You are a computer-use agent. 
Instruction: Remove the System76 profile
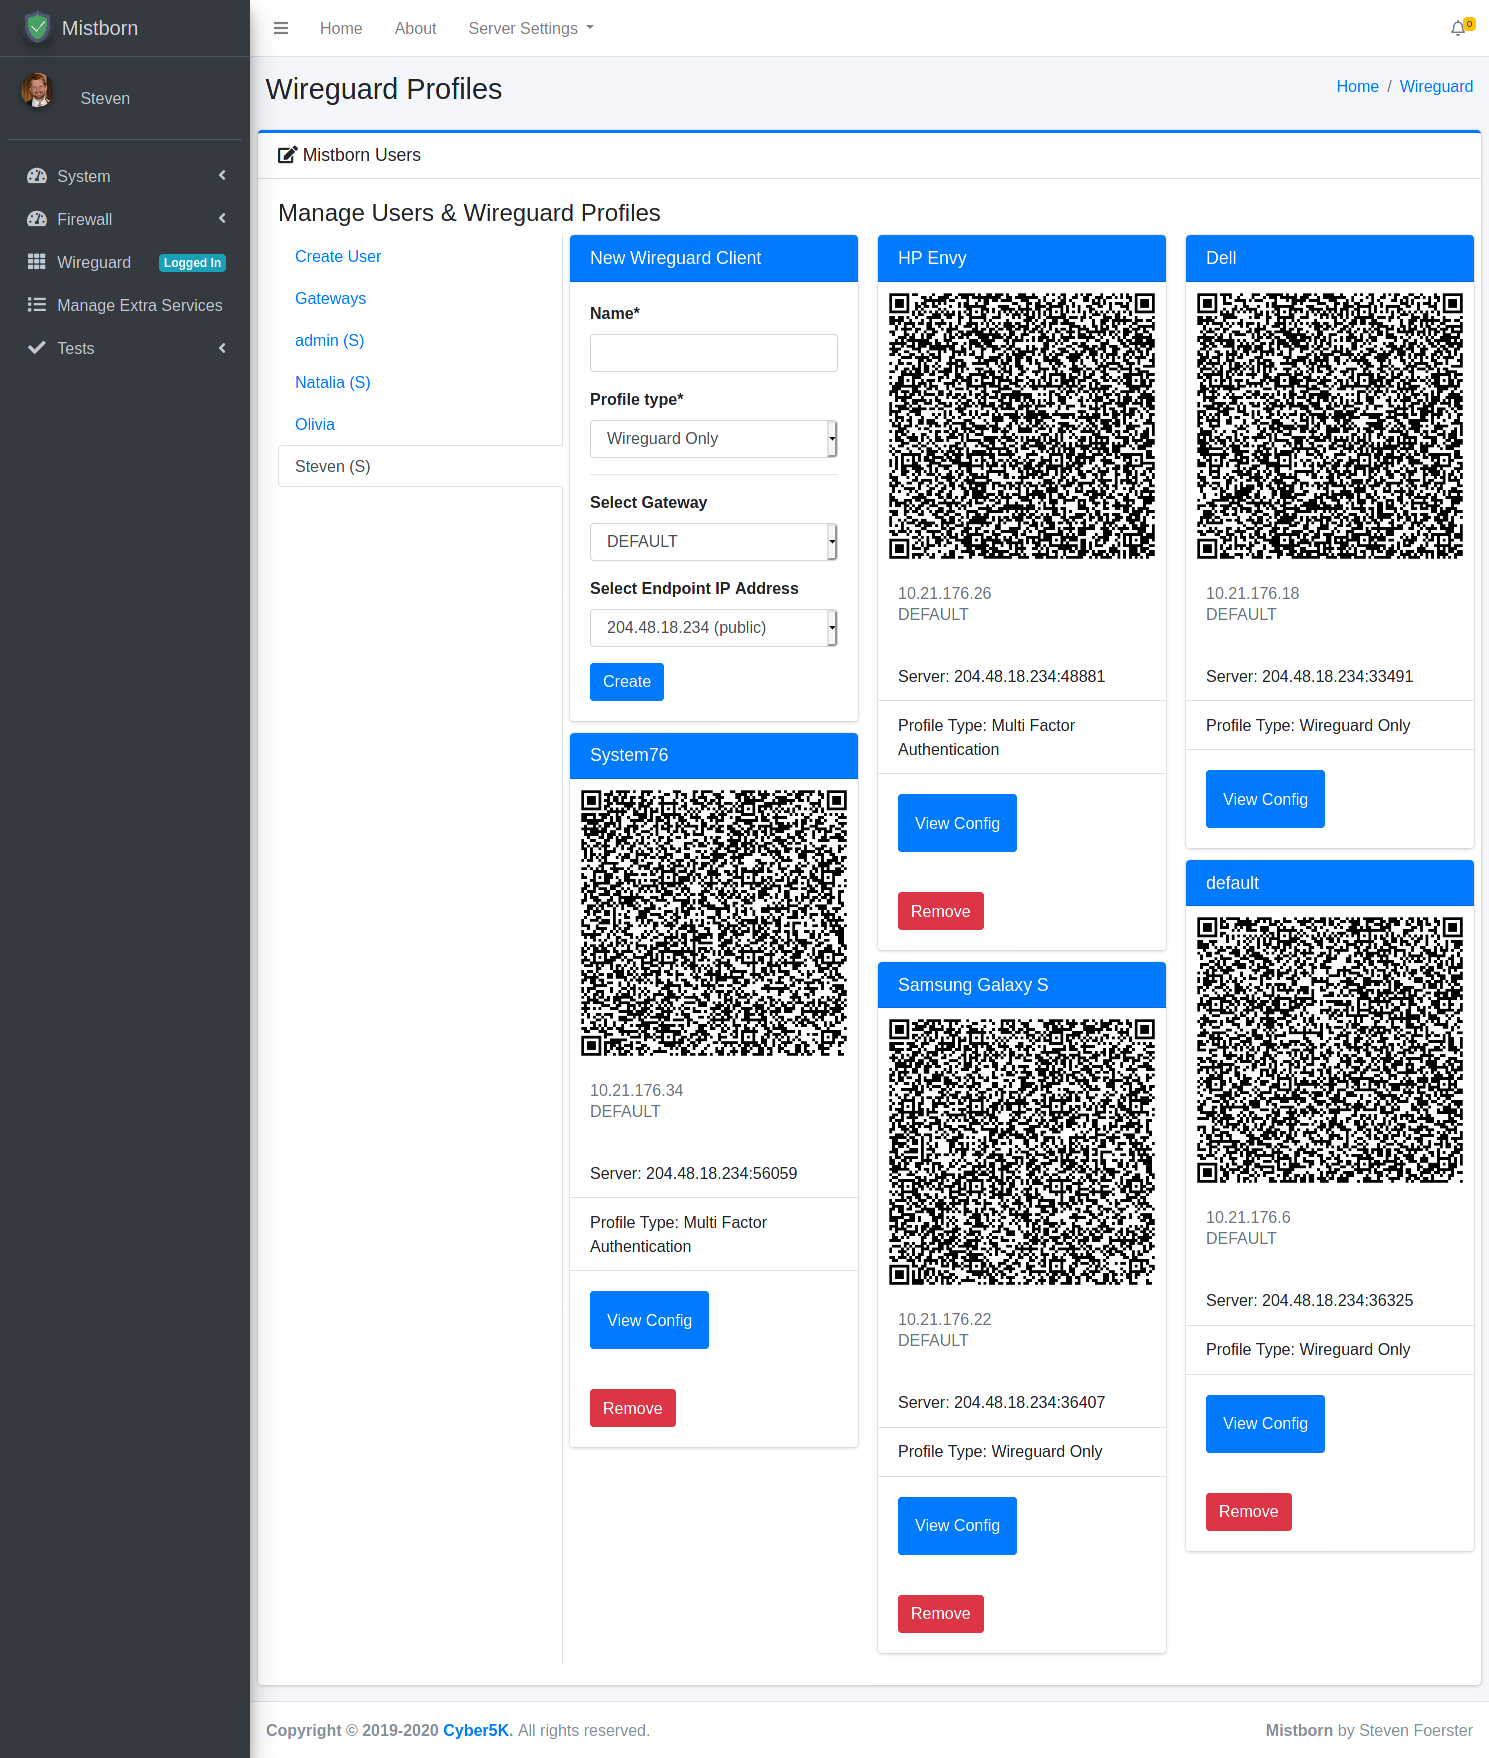[x=633, y=1408]
